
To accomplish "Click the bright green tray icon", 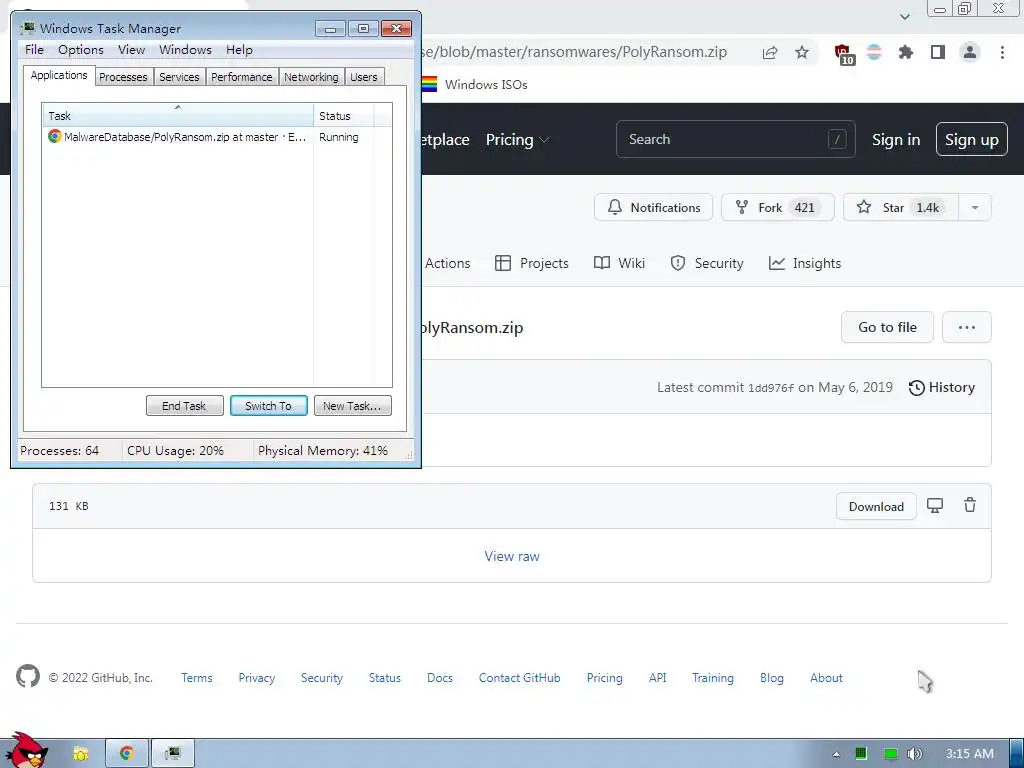I will (891, 754).
